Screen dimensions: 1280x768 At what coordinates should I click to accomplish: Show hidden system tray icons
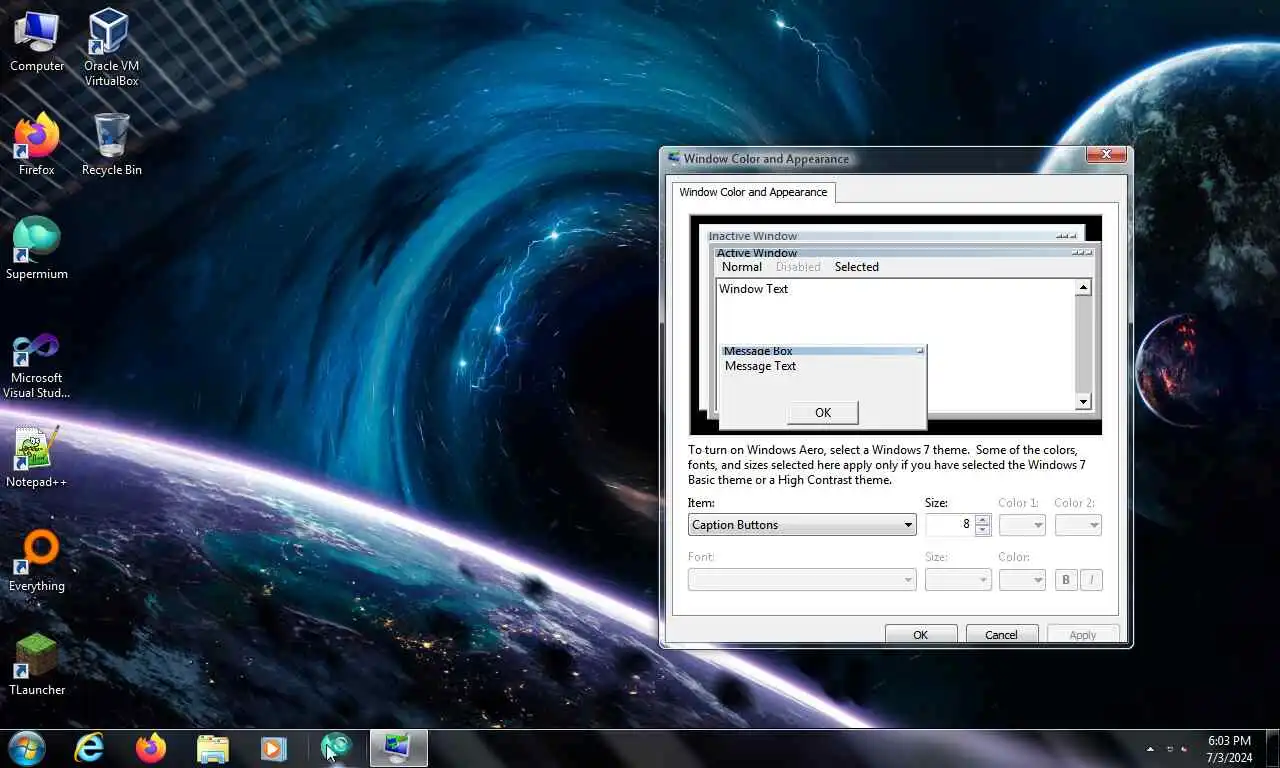(1150, 749)
